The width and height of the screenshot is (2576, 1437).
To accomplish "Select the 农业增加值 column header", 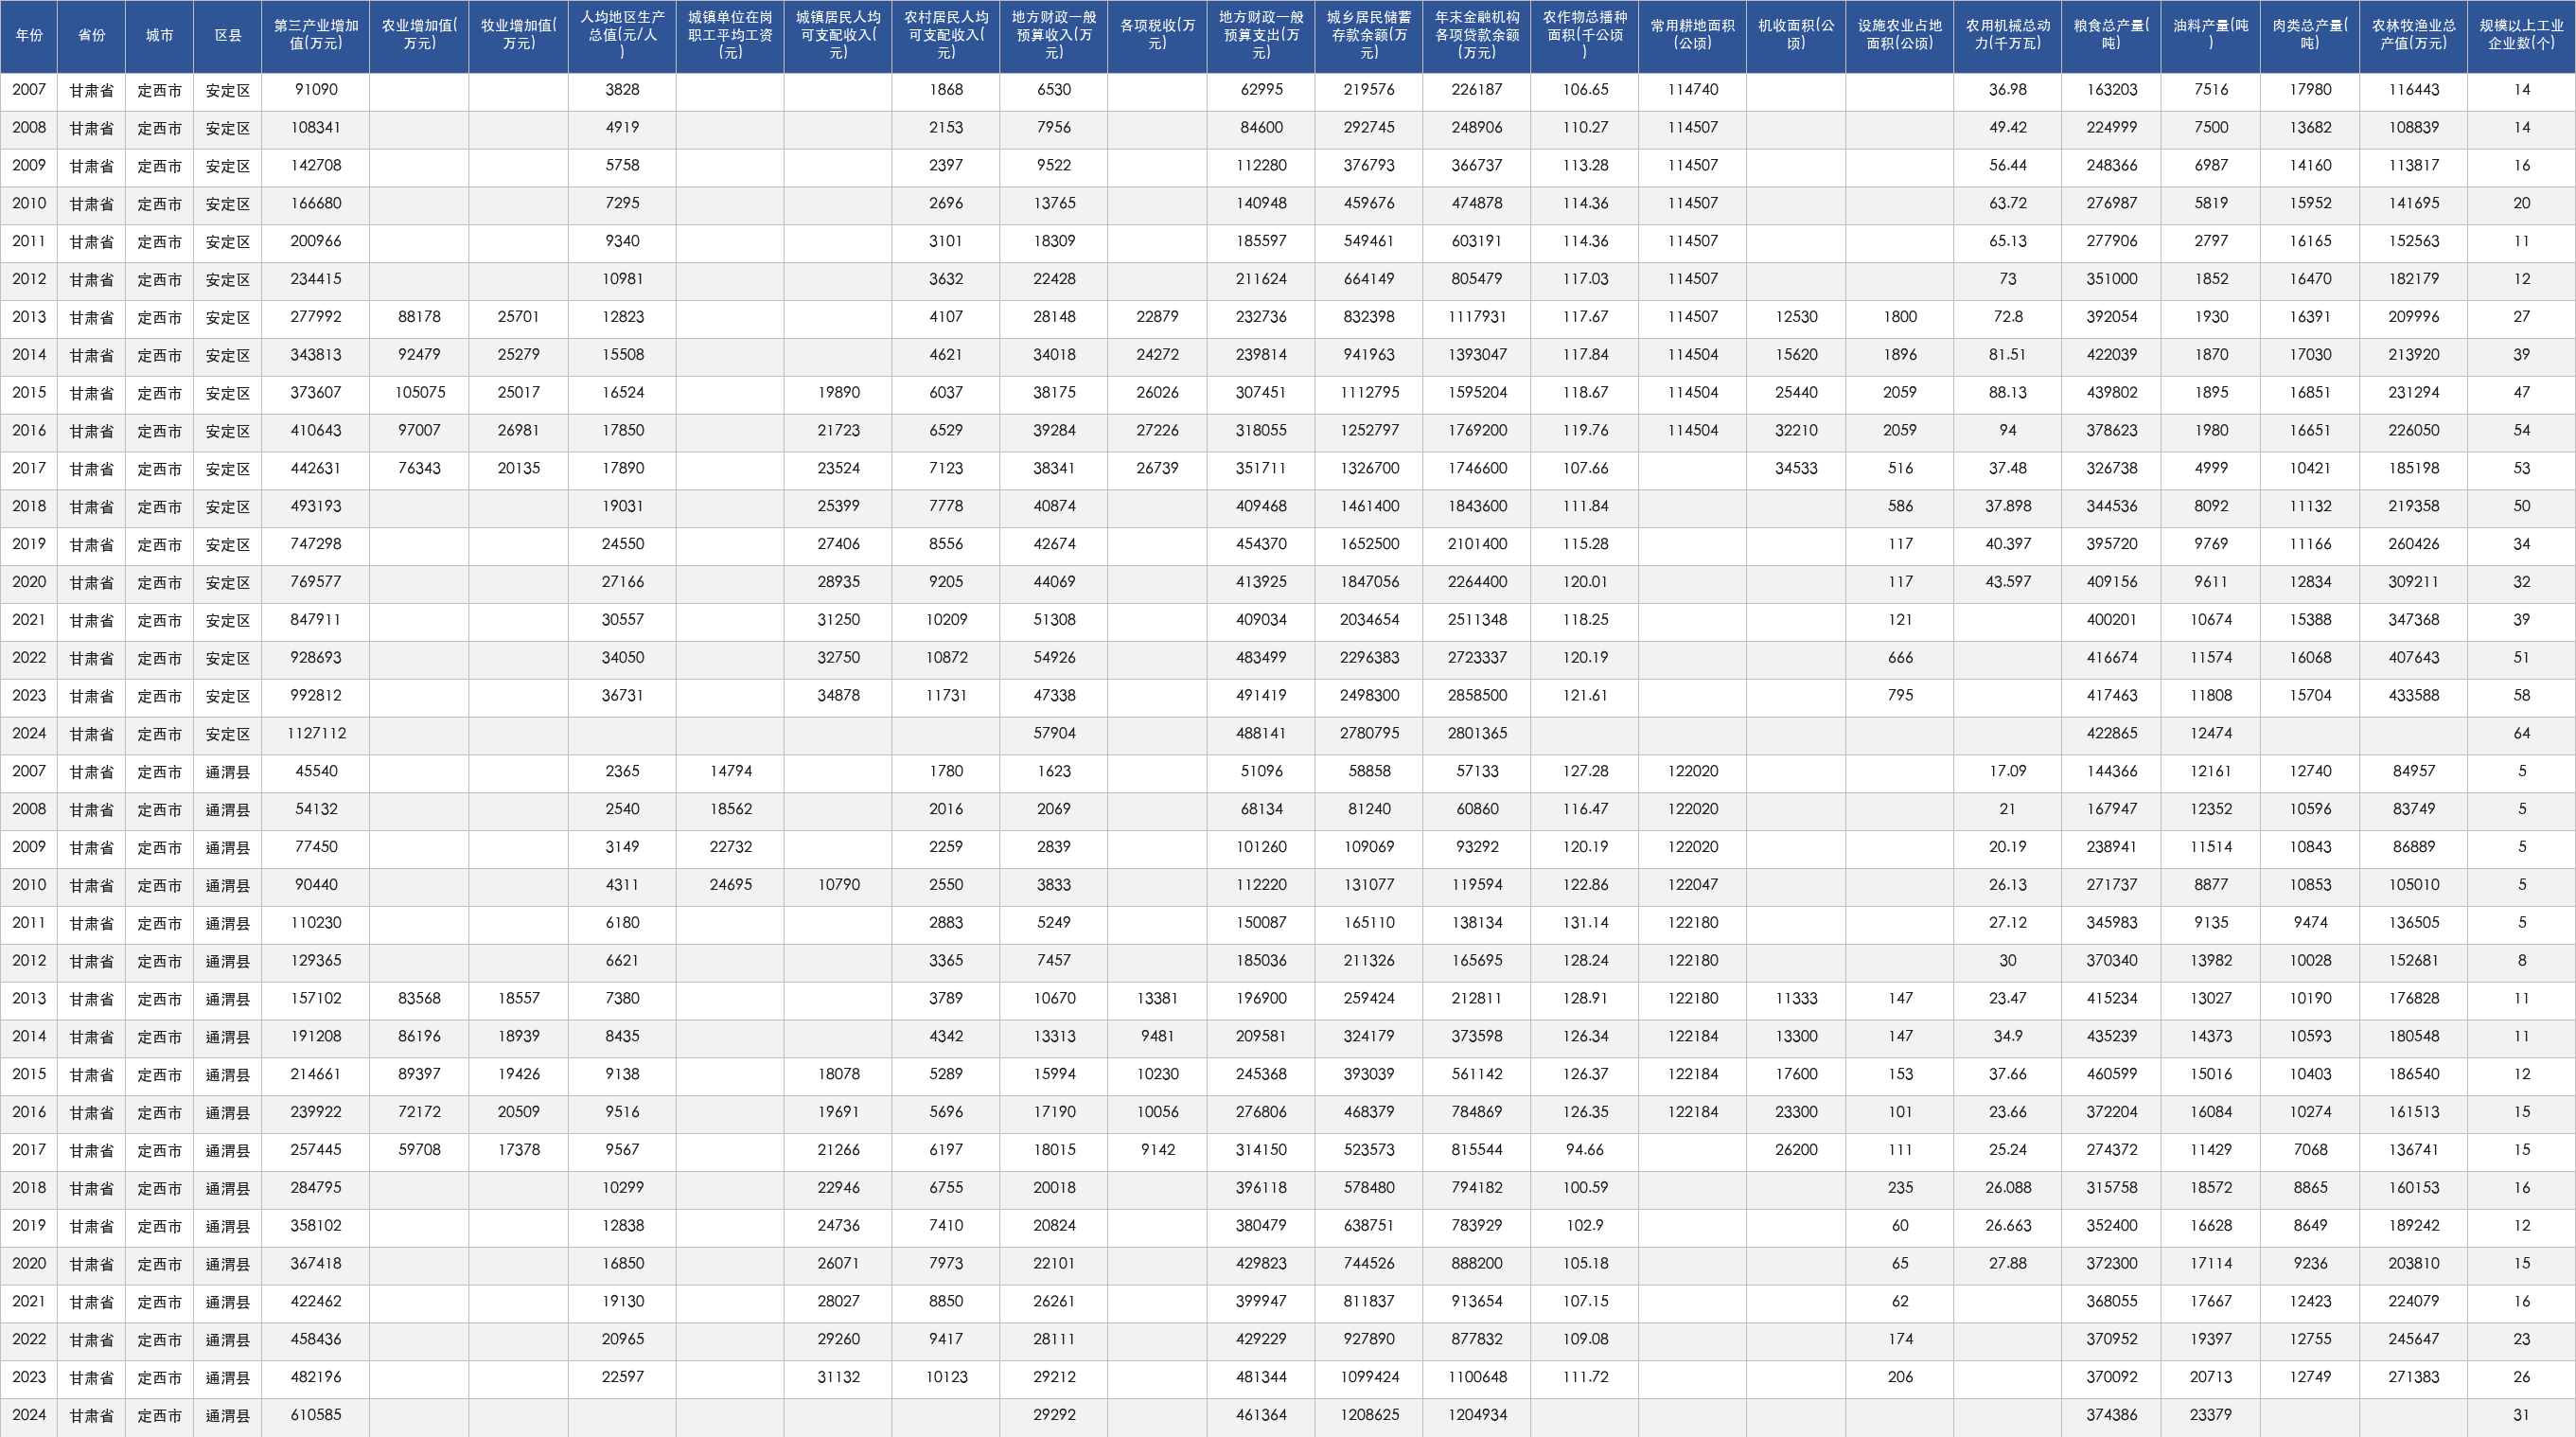I will coord(419,35).
